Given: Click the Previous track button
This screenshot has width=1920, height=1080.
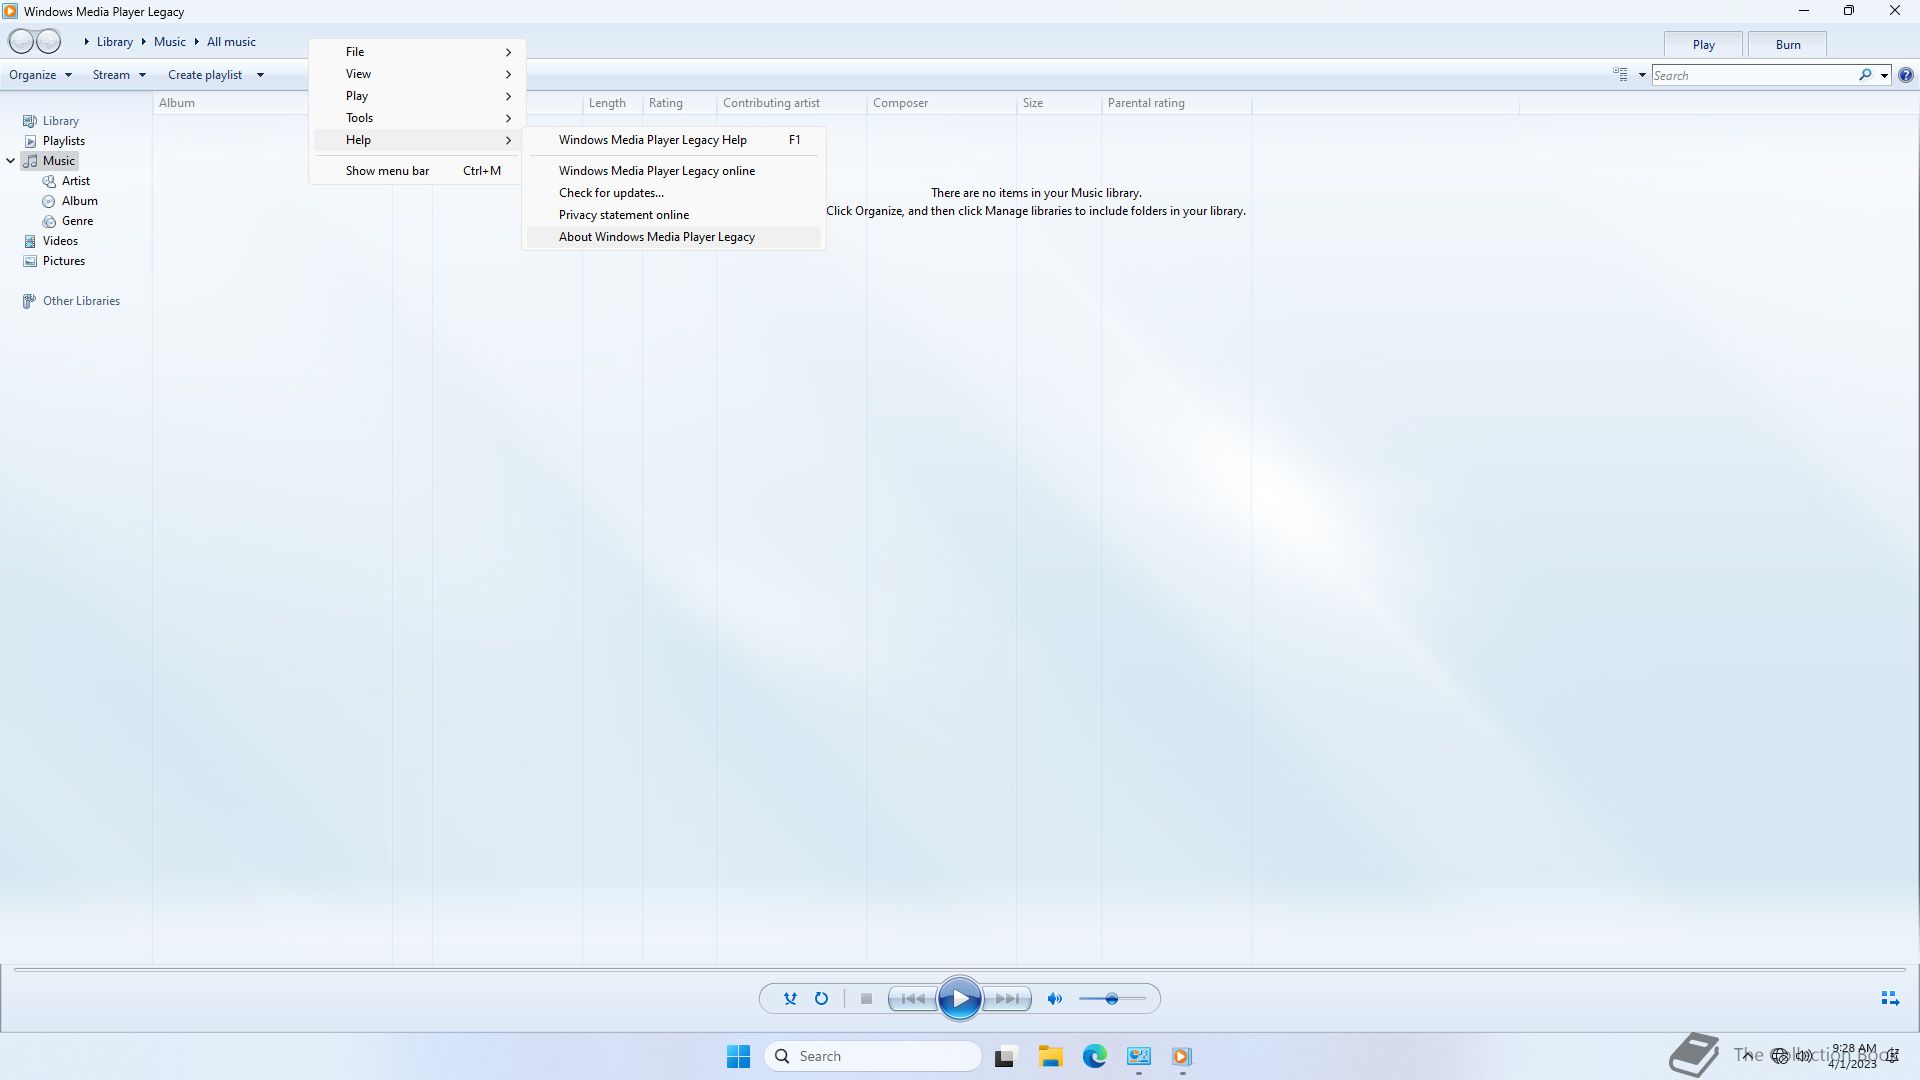Looking at the screenshot, I should coord(913,998).
